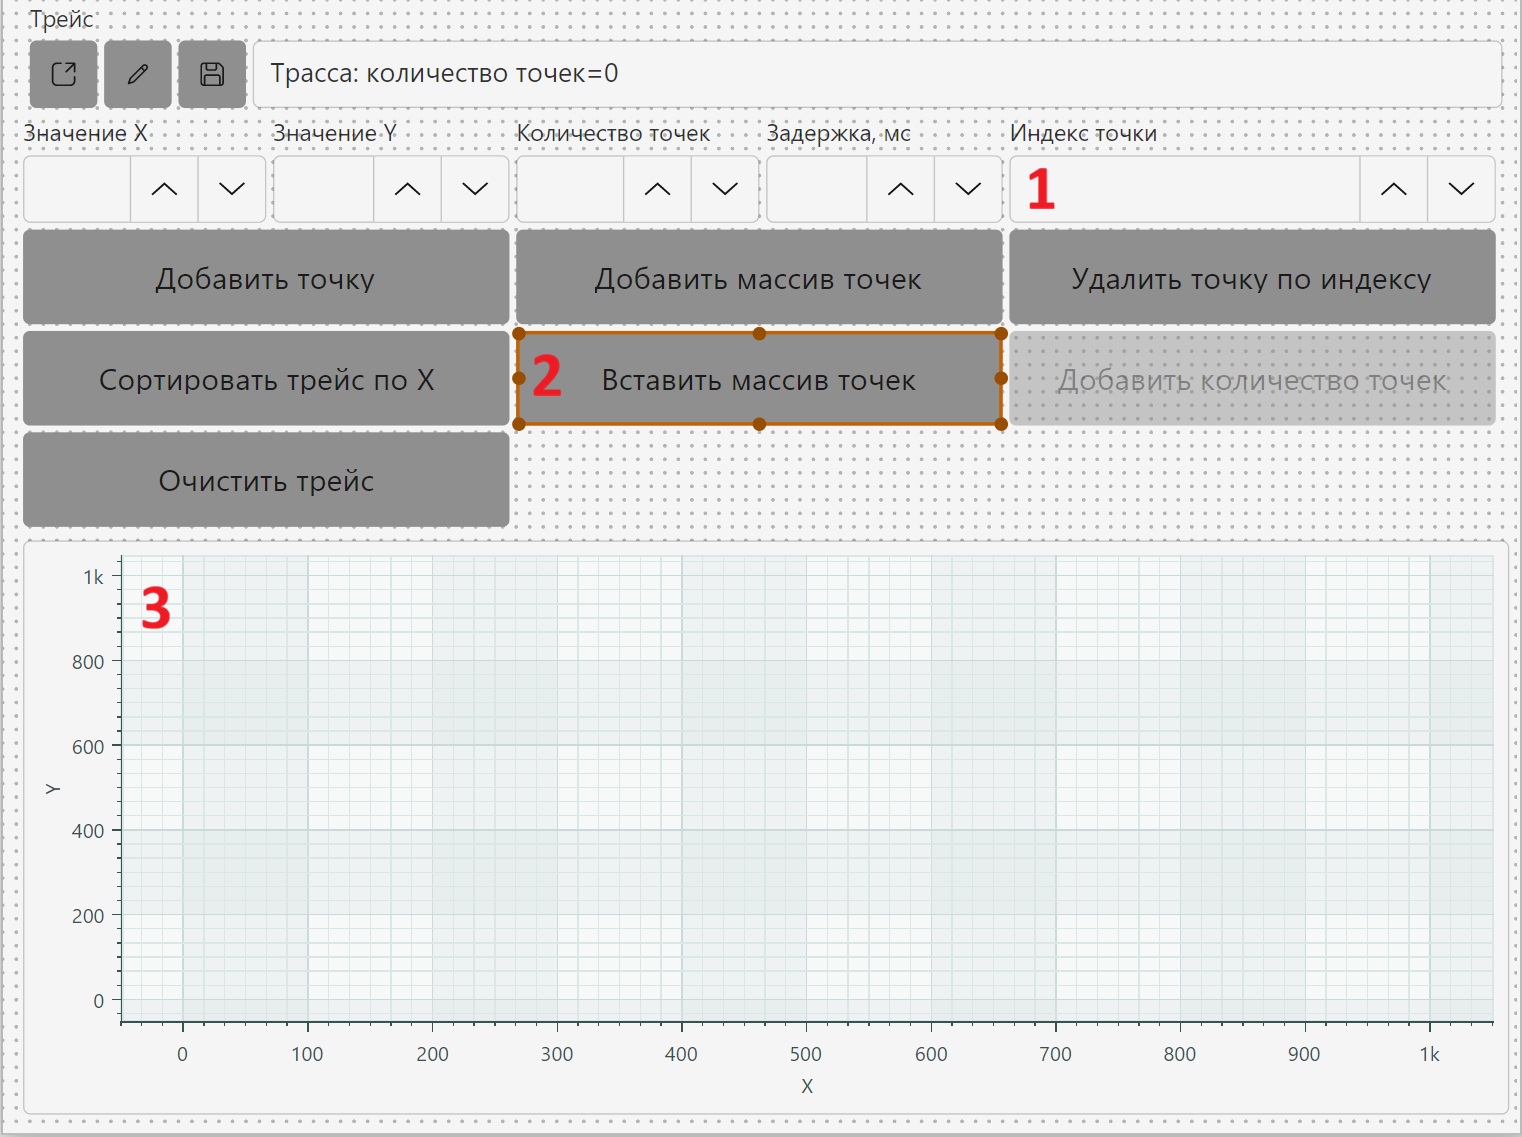Image resolution: width=1522 pixels, height=1137 pixels.
Task: Decrease the Количество точек value
Action: 725,189
